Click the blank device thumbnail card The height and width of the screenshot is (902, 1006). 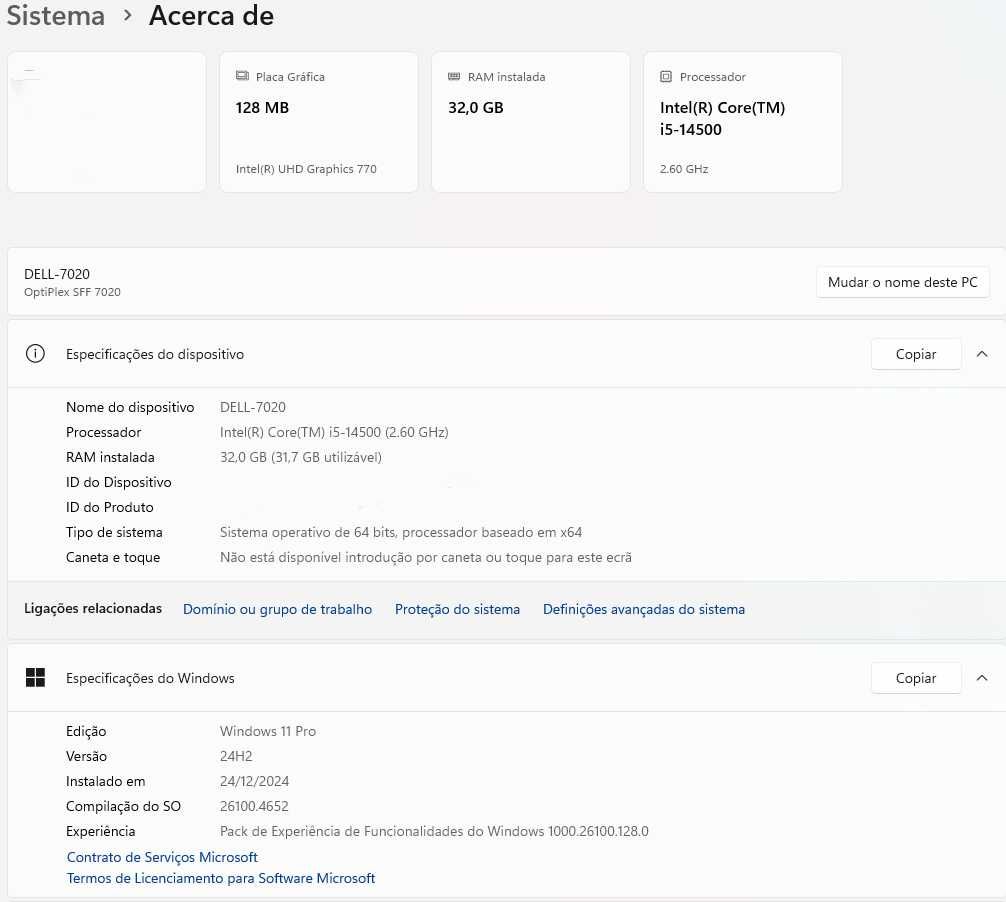[x=107, y=122]
